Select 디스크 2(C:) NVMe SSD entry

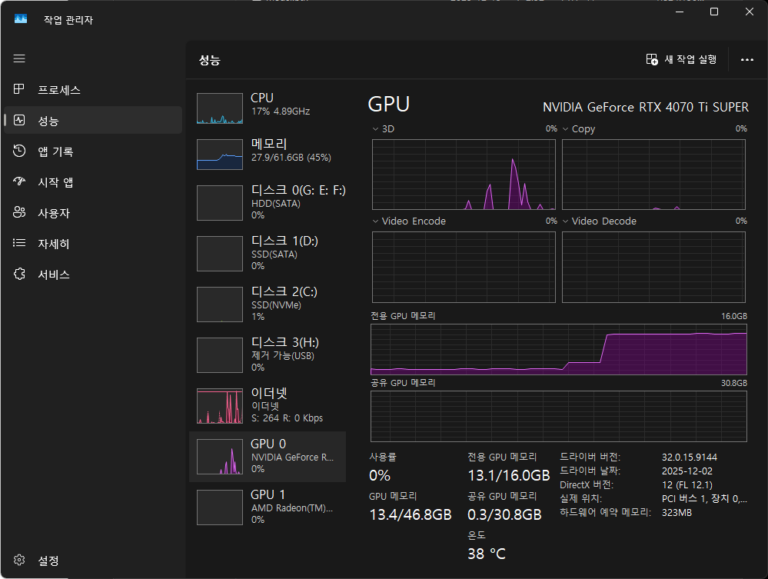pyautogui.click(x=267, y=304)
